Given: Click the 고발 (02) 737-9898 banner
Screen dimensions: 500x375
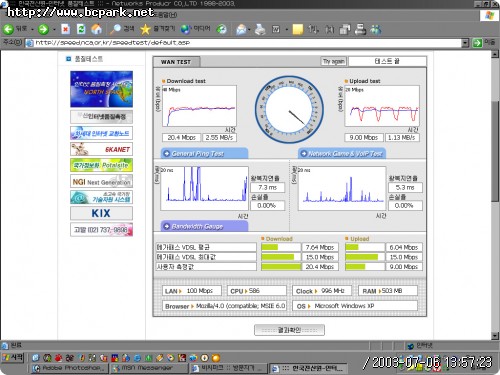Looking at the screenshot, I should coord(101,230).
